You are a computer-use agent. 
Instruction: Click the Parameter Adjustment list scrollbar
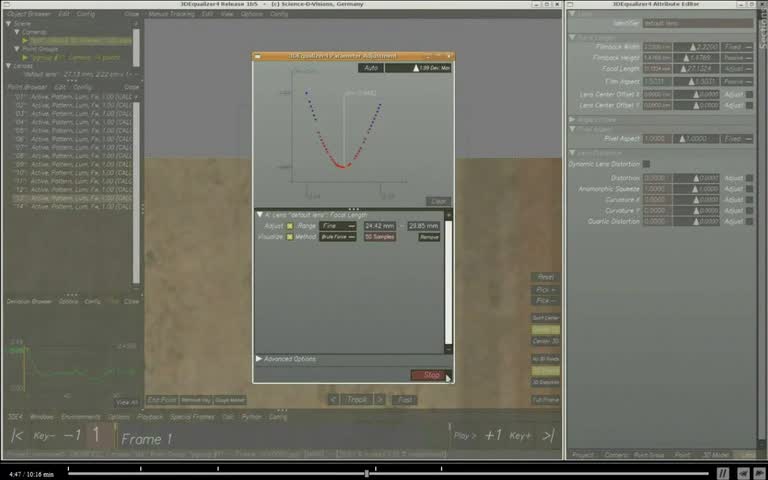[448, 282]
